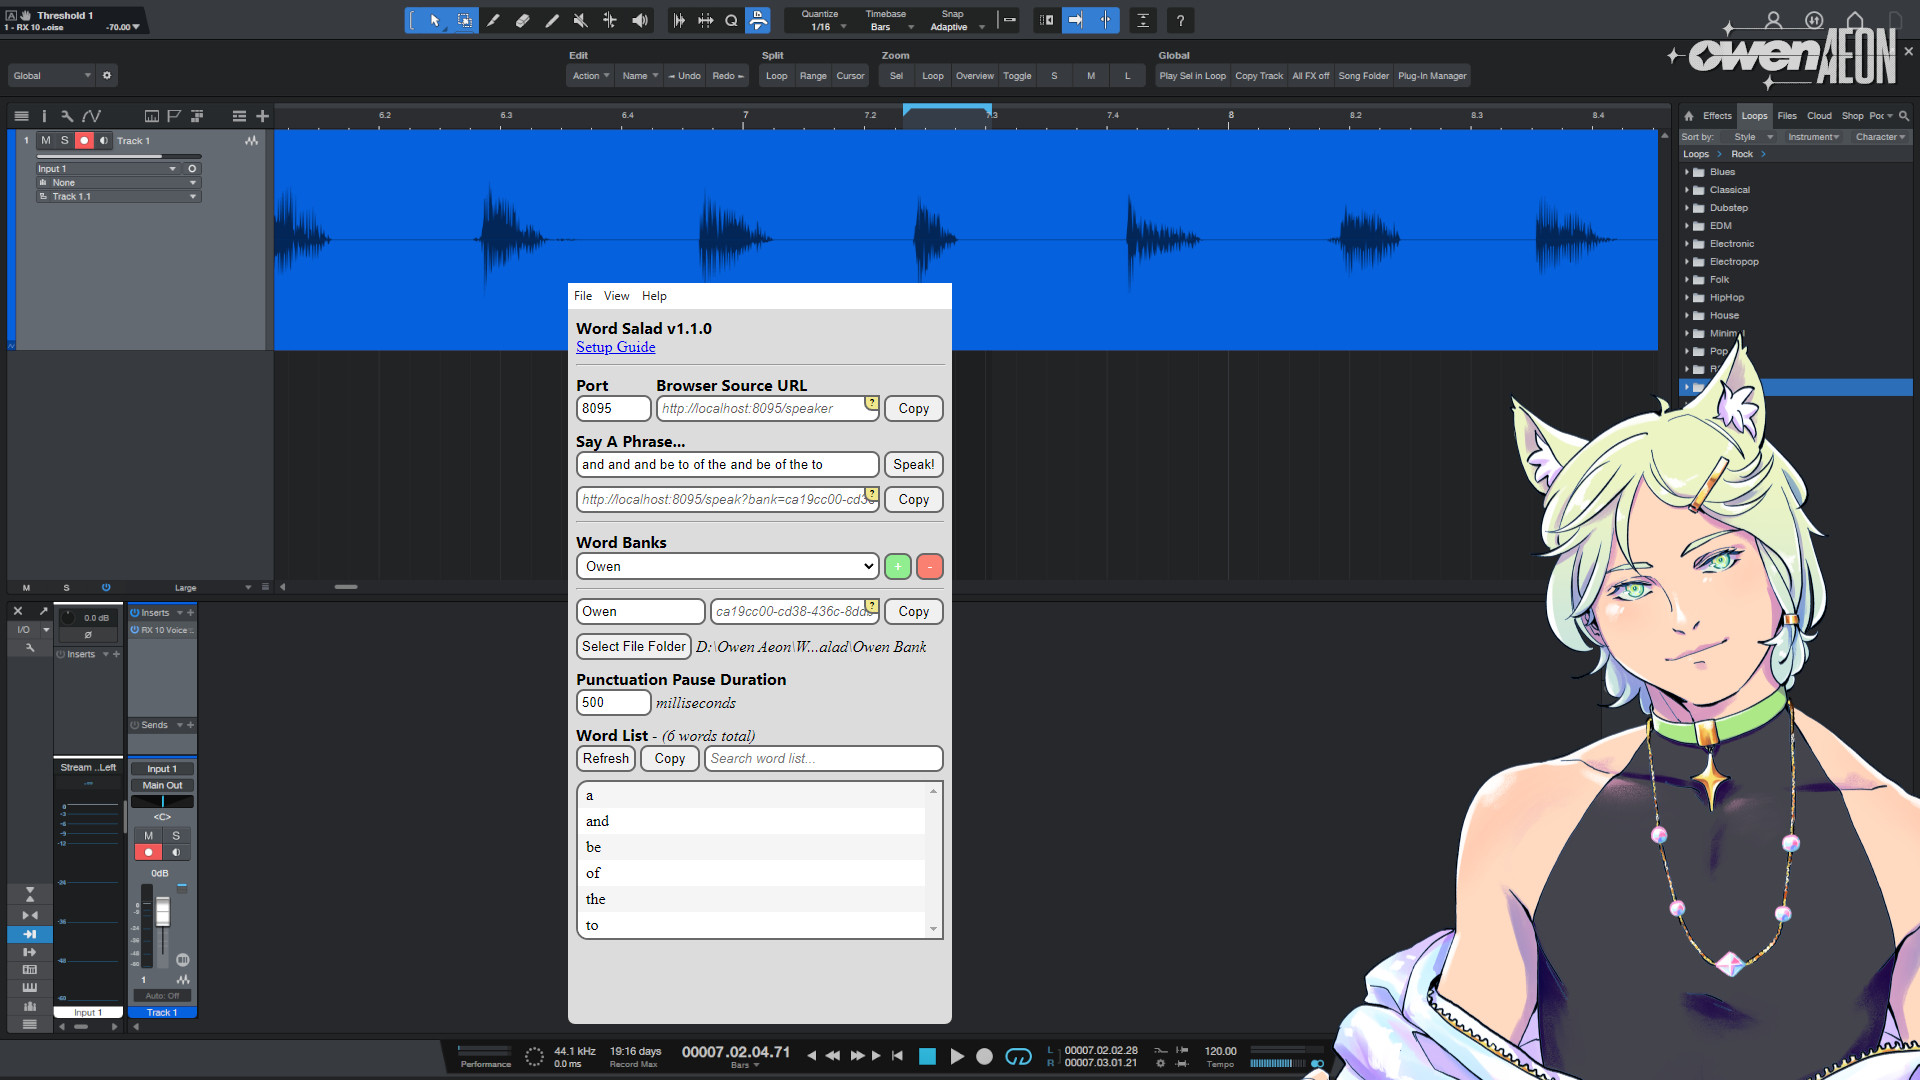Click the Fast Forward button in transport
This screenshot has width=1920, height=1080.
click(x=857, y=1056)
